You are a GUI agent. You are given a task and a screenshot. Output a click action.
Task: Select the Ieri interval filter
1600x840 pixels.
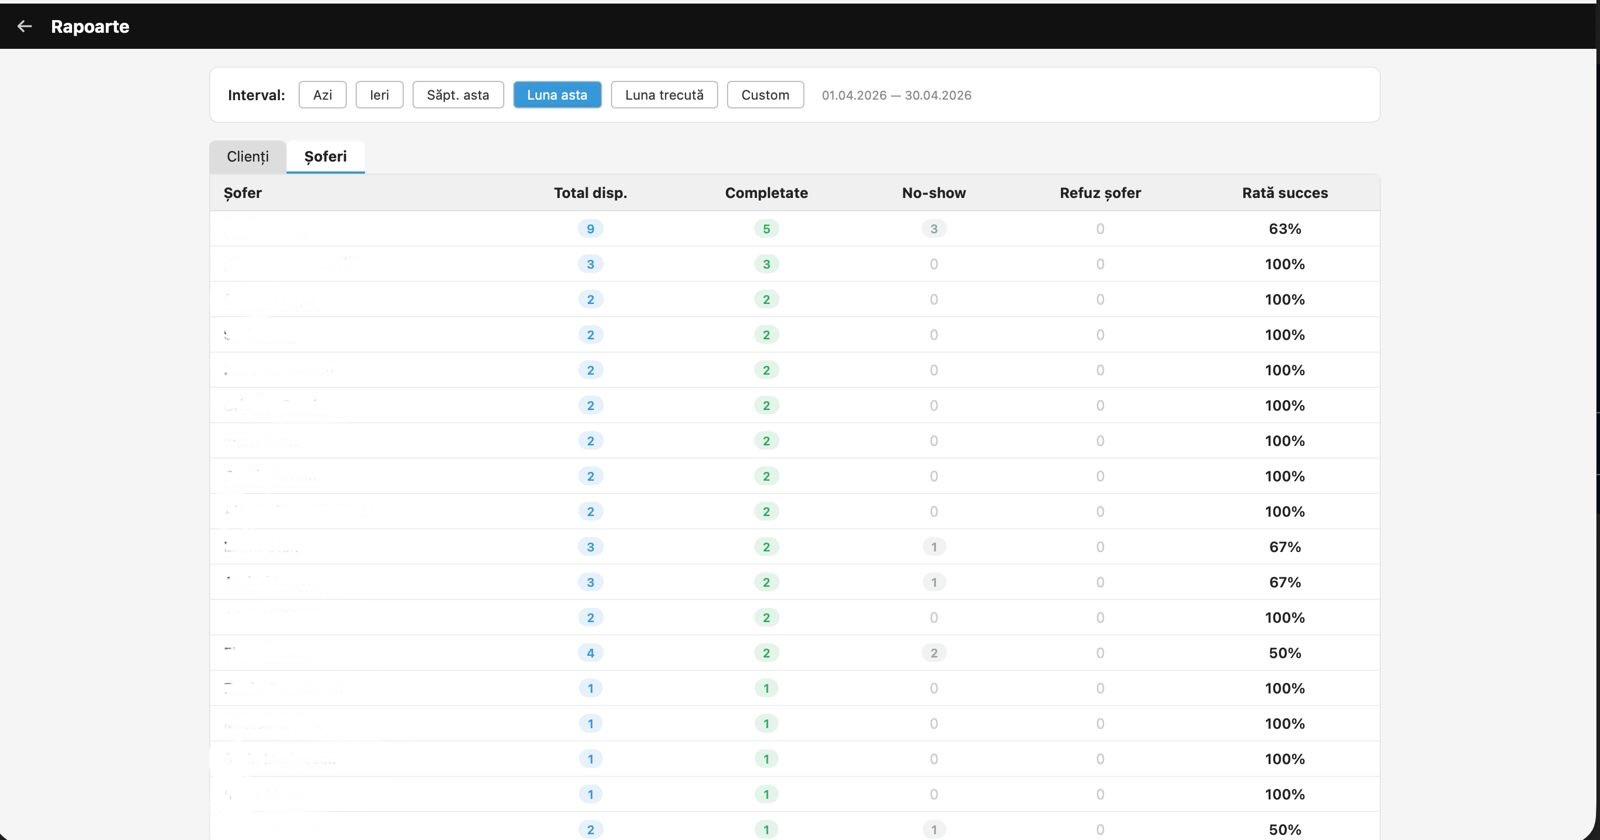click(379, 95)
